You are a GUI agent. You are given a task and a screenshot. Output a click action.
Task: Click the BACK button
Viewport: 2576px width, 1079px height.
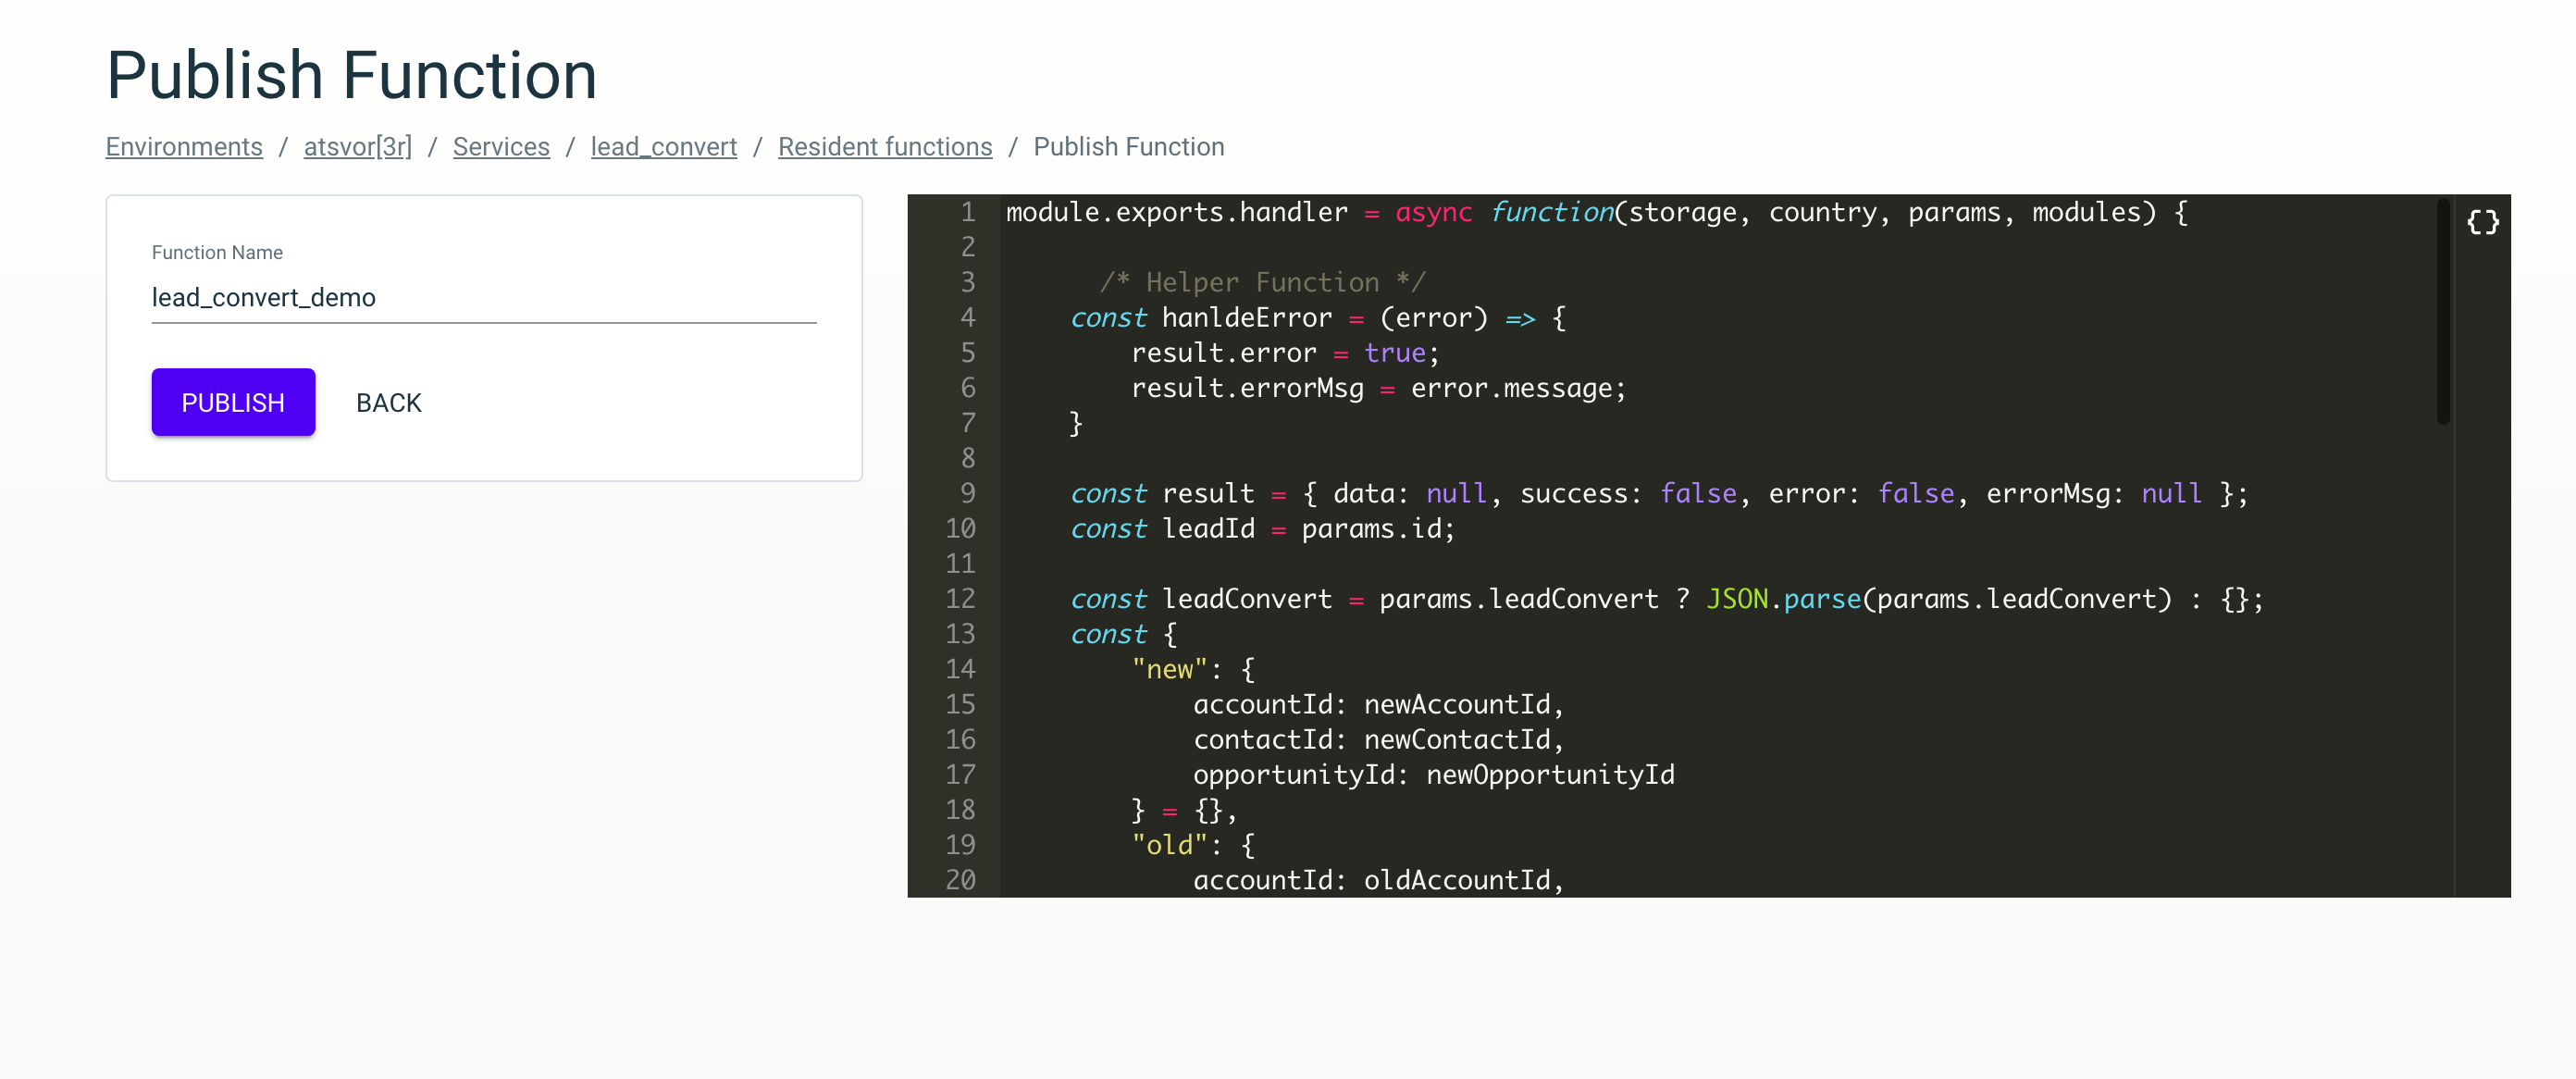(x=388, y=402)
